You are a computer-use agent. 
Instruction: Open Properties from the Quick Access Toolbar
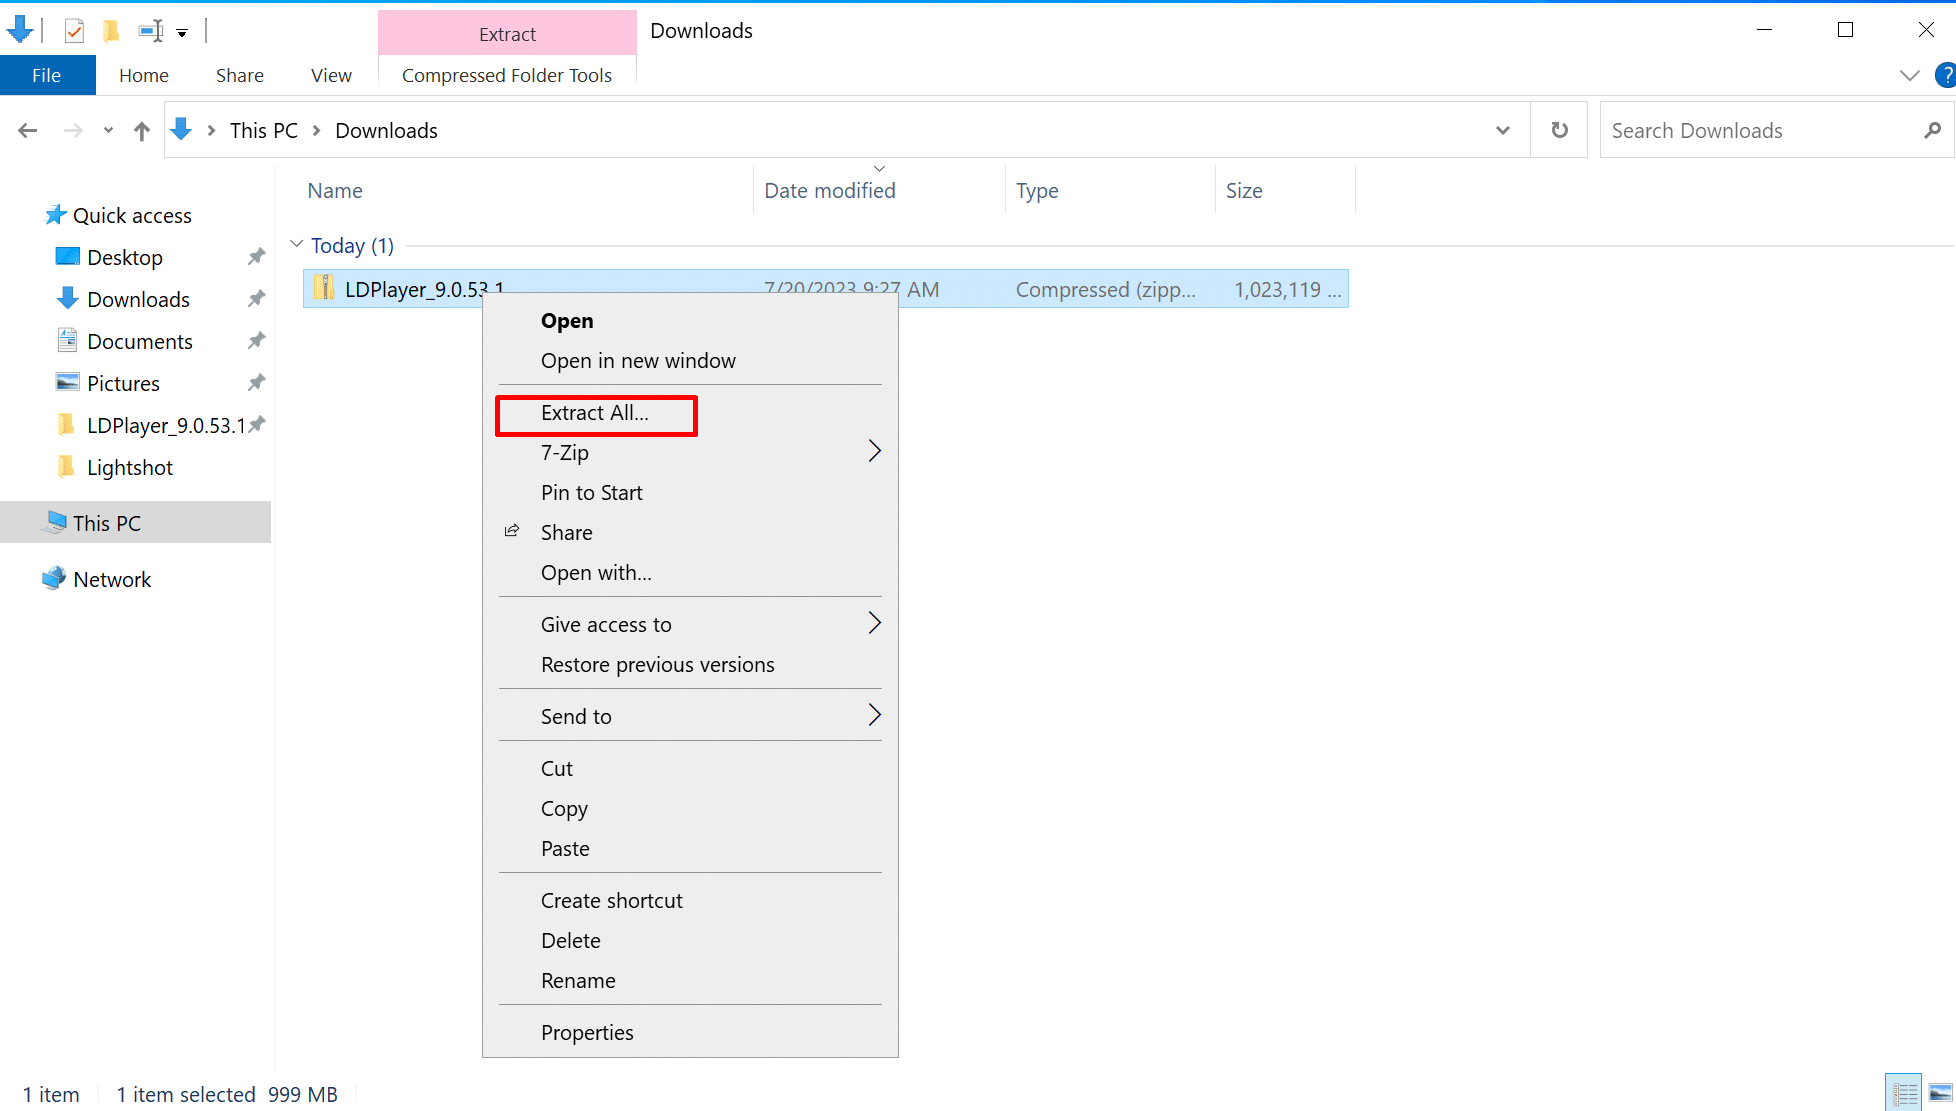click(75, 31)
